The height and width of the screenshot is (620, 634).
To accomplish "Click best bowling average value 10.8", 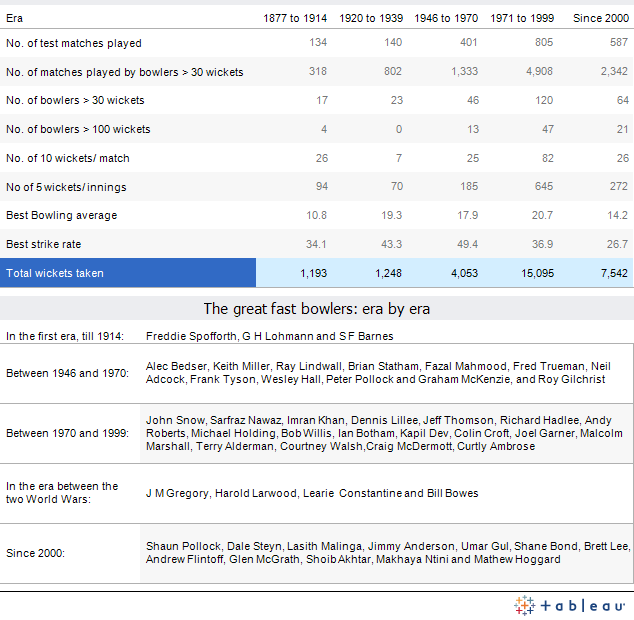I will (x=316, y=215).
